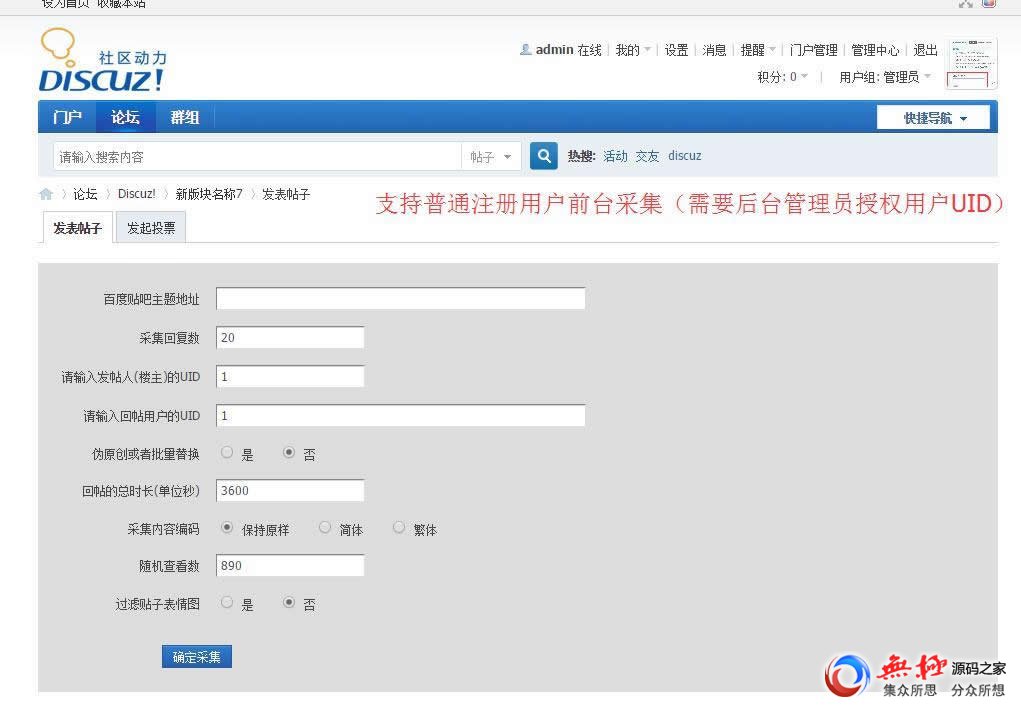Select 简体 content encoding option
Screen dimensions: 1021x706
tap(325, 528)
